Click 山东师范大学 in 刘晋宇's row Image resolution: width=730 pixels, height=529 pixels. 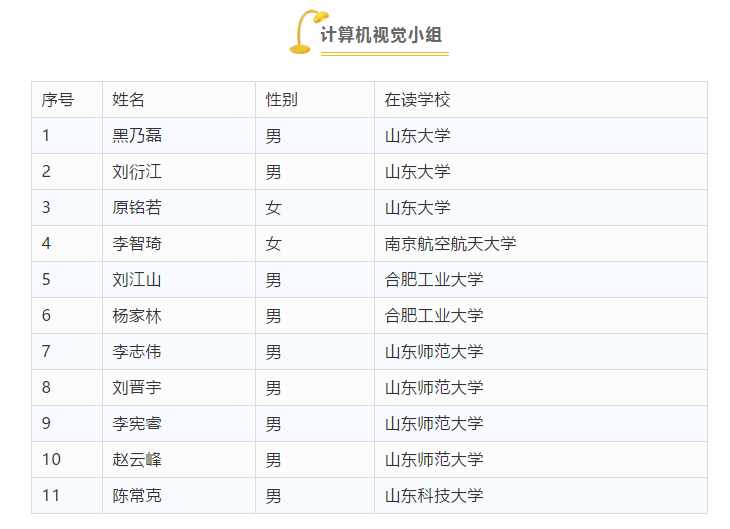434,387
